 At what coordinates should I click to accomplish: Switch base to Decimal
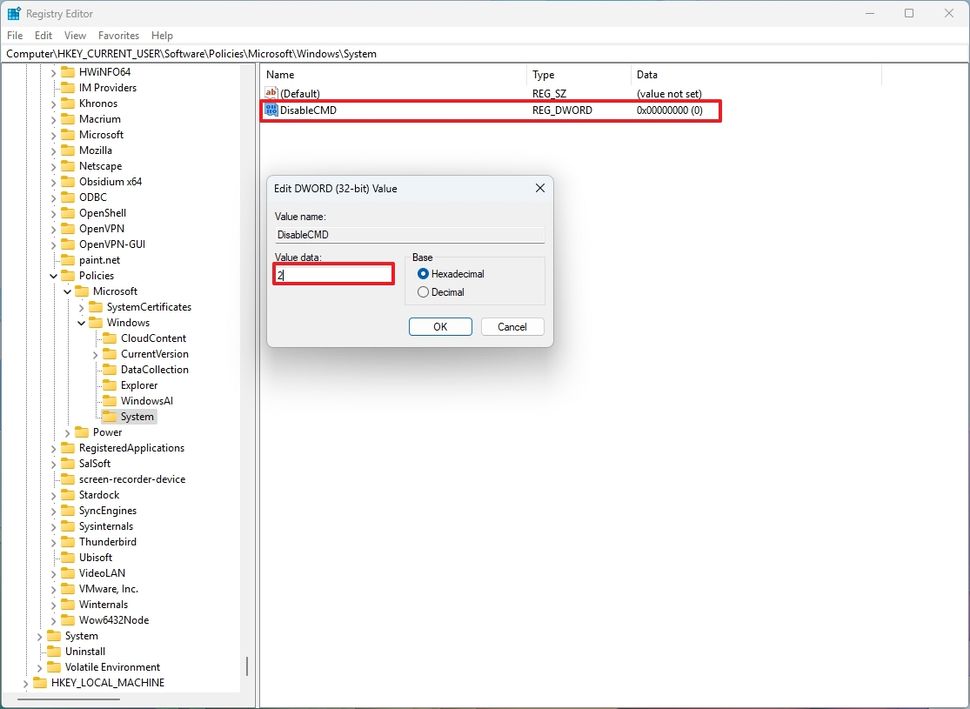423,291
